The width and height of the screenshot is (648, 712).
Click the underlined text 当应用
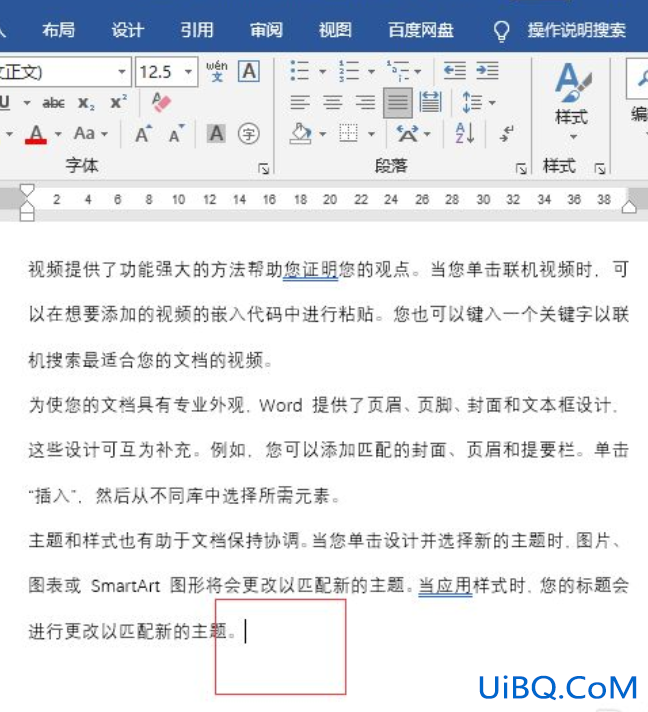[x=445, y=585]
